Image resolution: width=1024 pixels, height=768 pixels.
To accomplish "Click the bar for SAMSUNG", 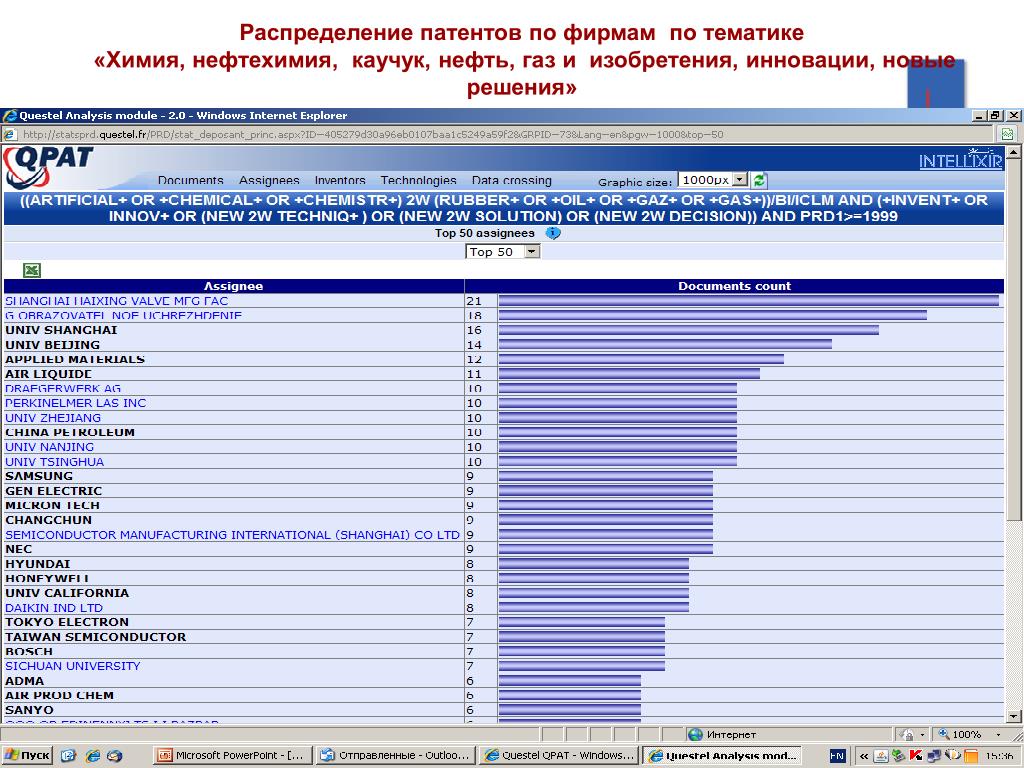I will click(x=605, y=476).
